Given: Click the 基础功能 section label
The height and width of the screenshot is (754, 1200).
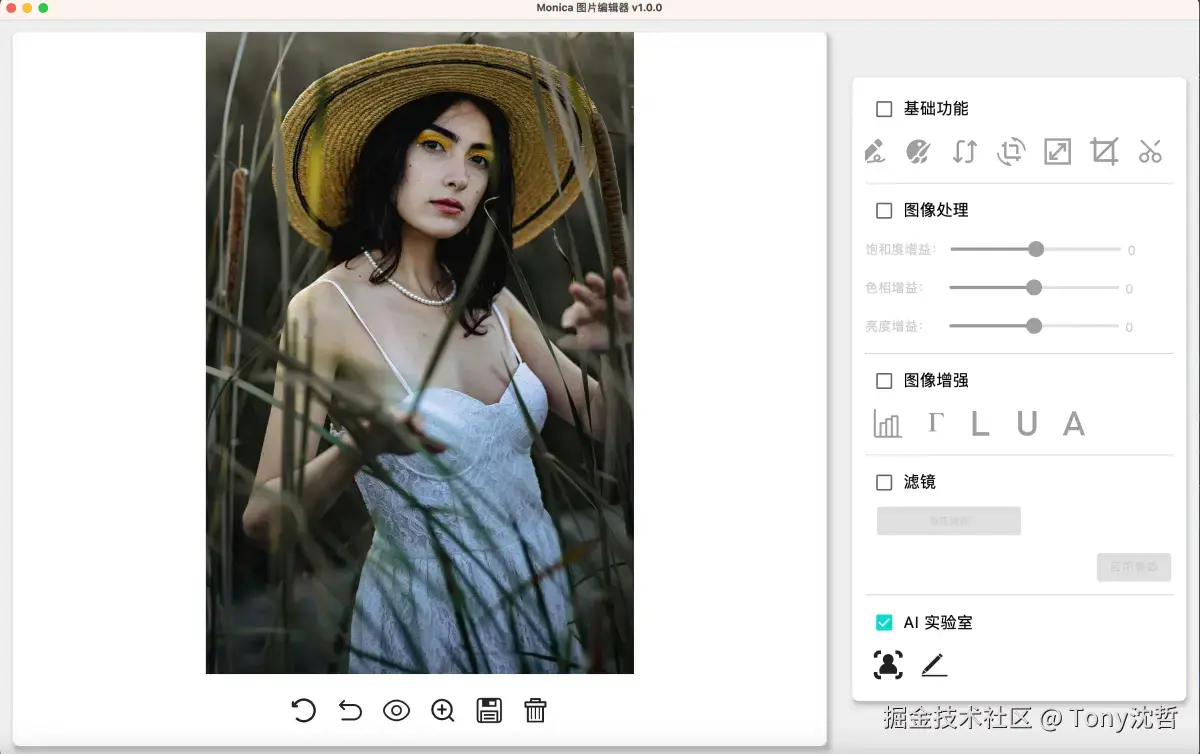Looking at the screenshot, I should [936, 109].
